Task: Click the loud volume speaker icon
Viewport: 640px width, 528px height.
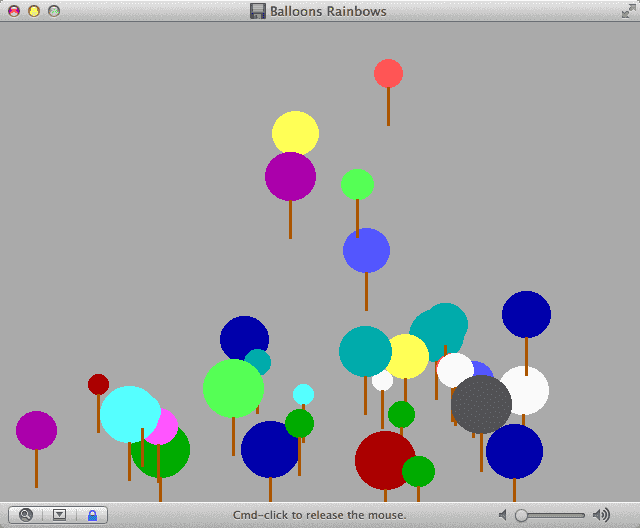Action: click(x=601, y=515)
